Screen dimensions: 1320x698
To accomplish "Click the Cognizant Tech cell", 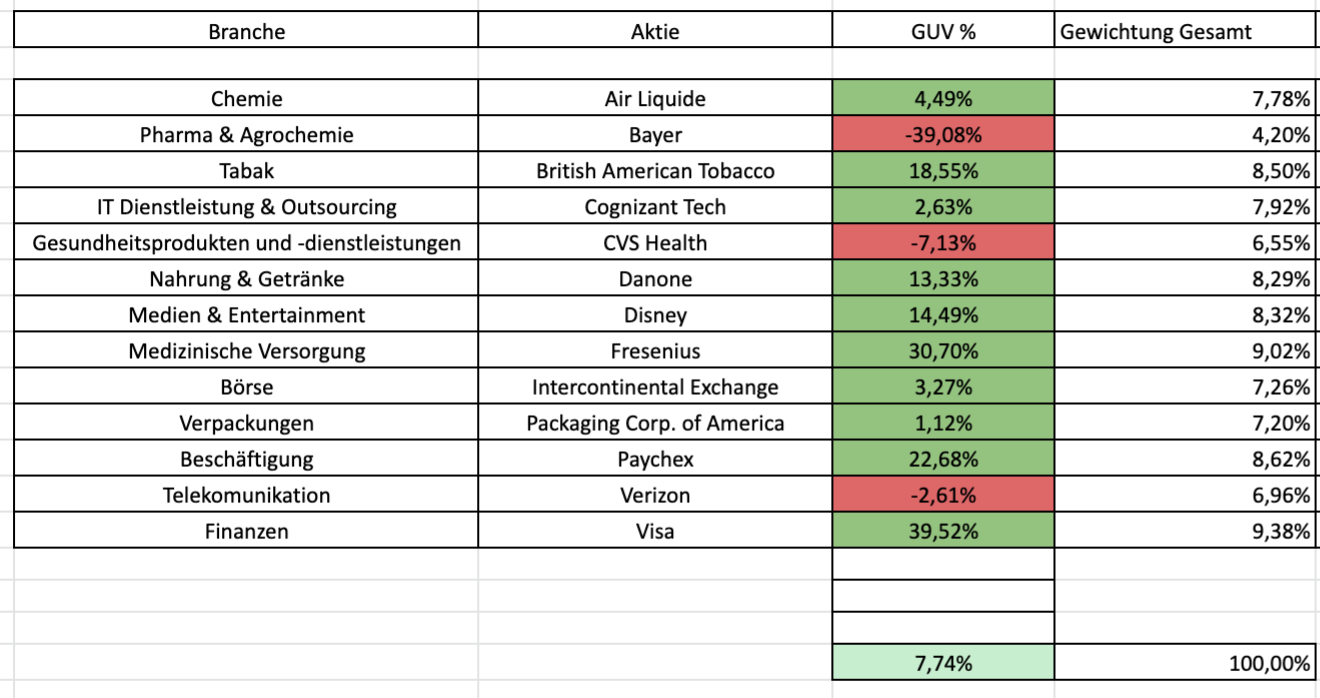I will tap(655, 207).
